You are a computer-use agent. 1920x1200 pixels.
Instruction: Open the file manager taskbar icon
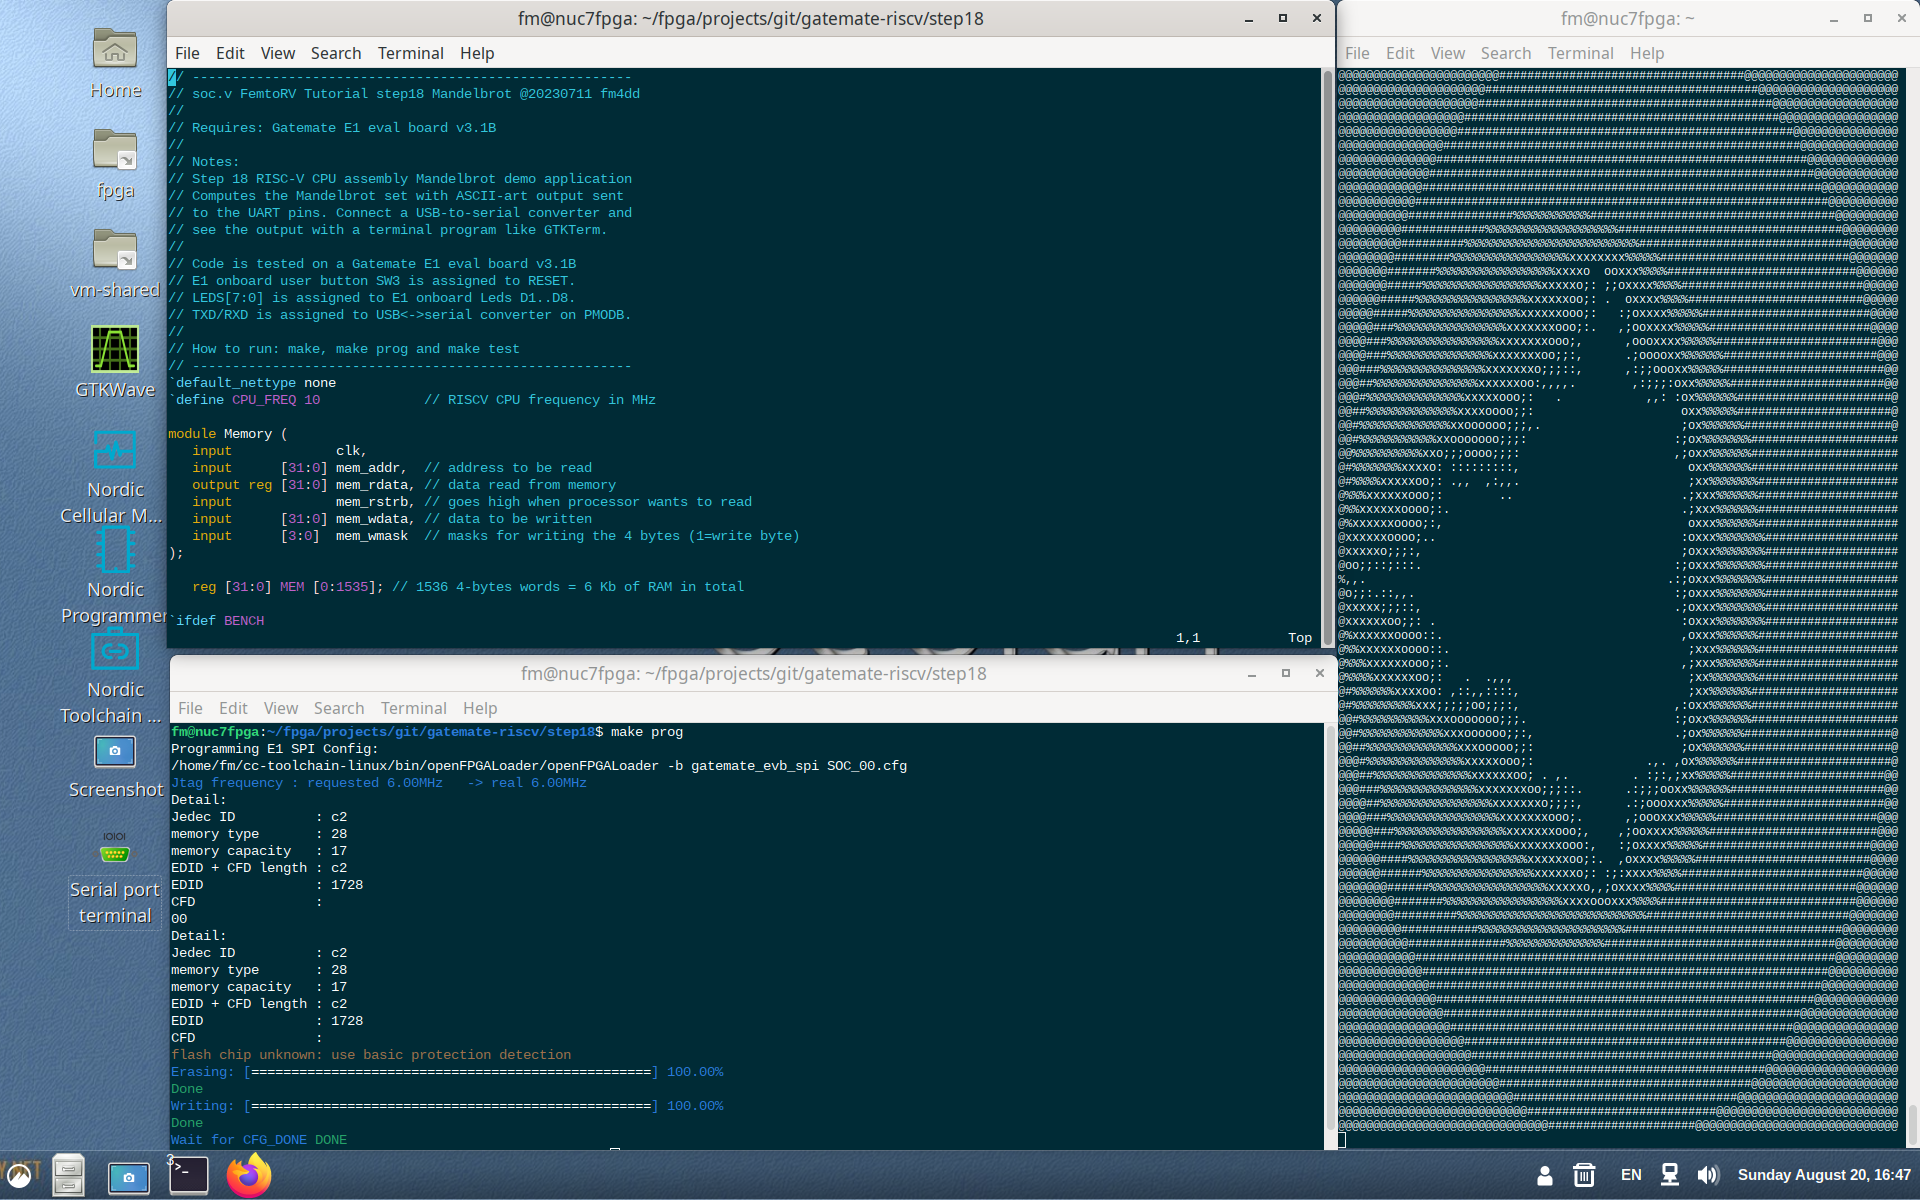(x=68, y=1175)
